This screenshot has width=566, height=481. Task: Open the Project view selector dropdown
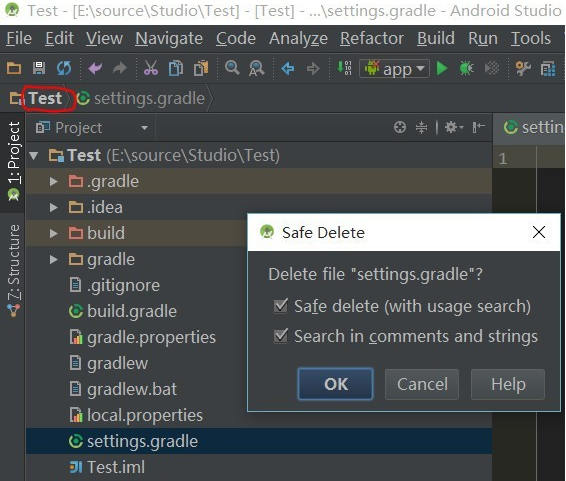92,128
